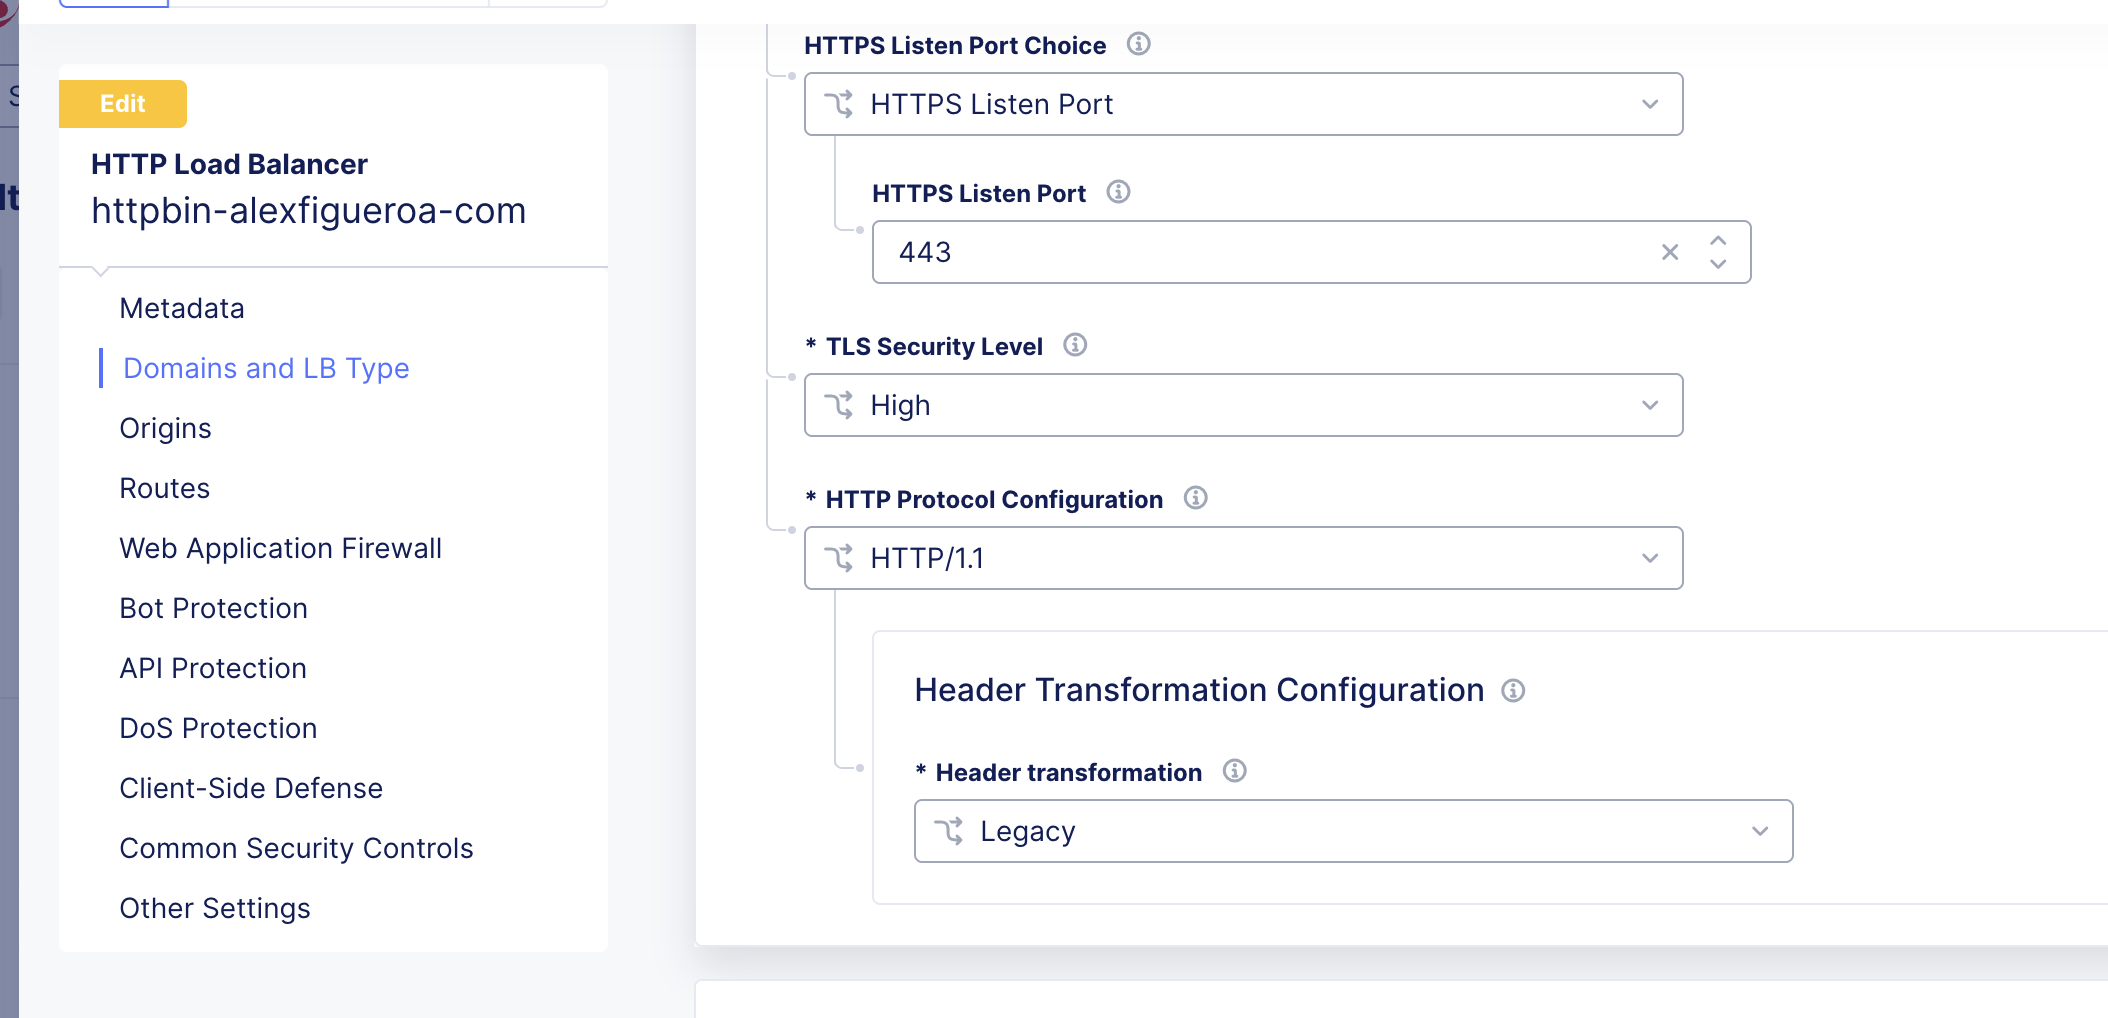Click the HTTP Protocol Configuration info icon
The image size is (2108, 1018).
pos(1196,498)
